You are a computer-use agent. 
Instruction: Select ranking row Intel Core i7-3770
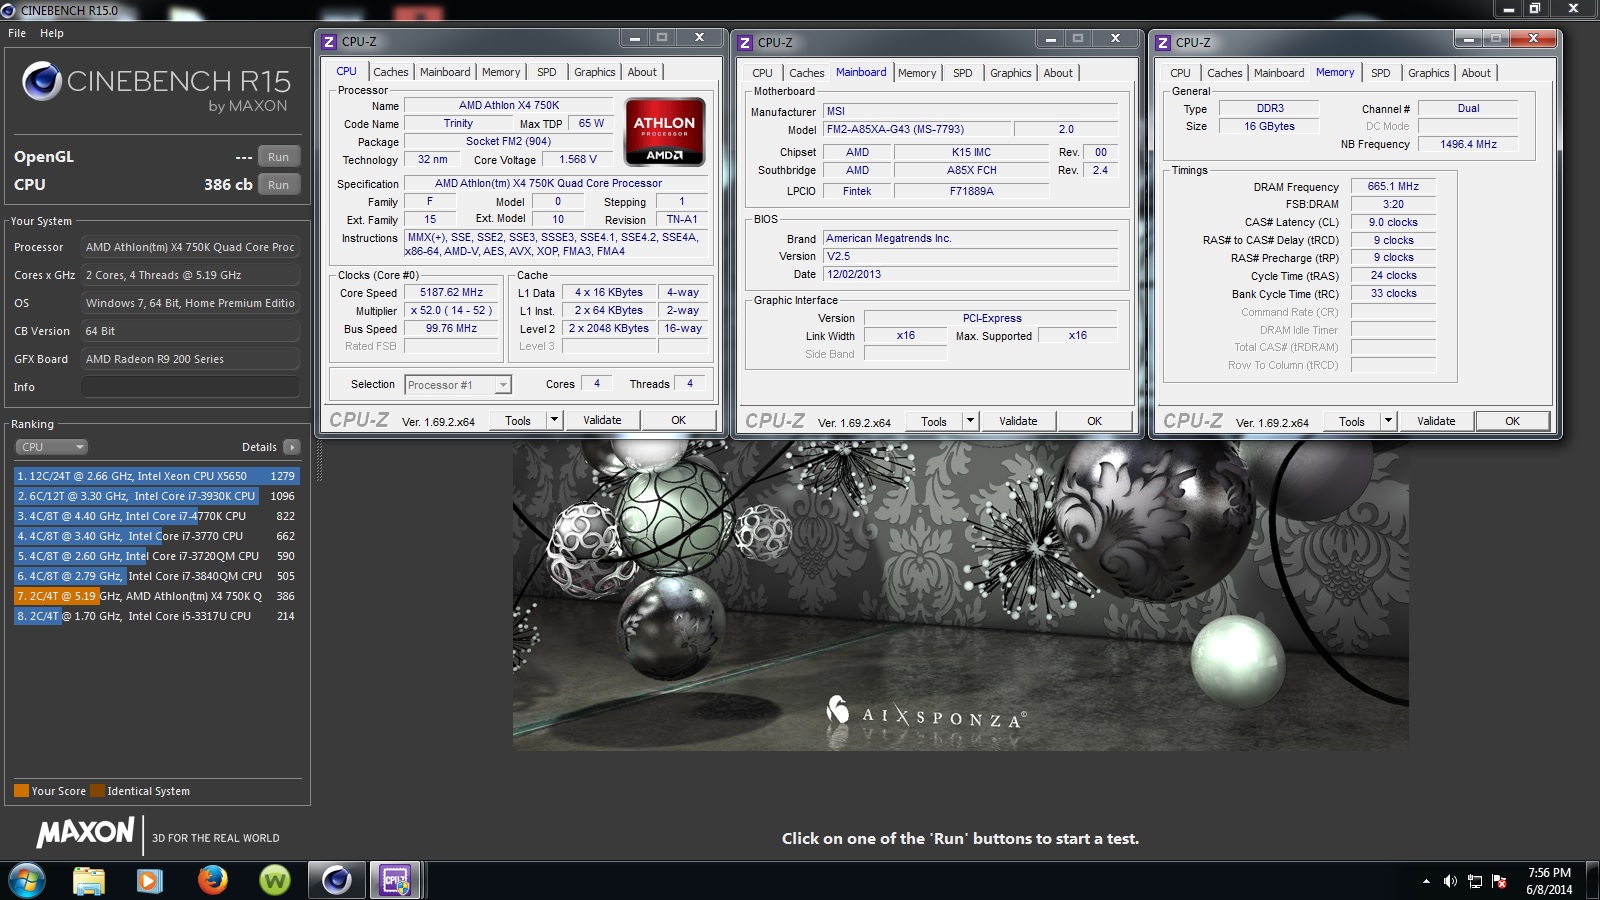(x=156, y=536)
